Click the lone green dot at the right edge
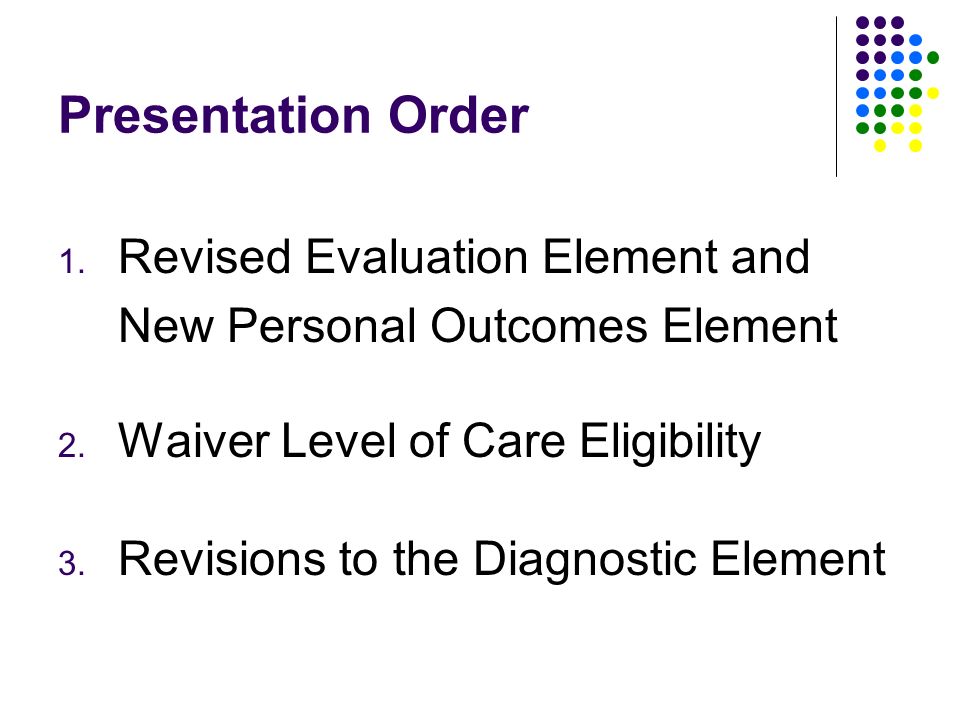Image resolution: width=960 pixels, height=720 pixels. pyautogui.click(x=933, y=58)
